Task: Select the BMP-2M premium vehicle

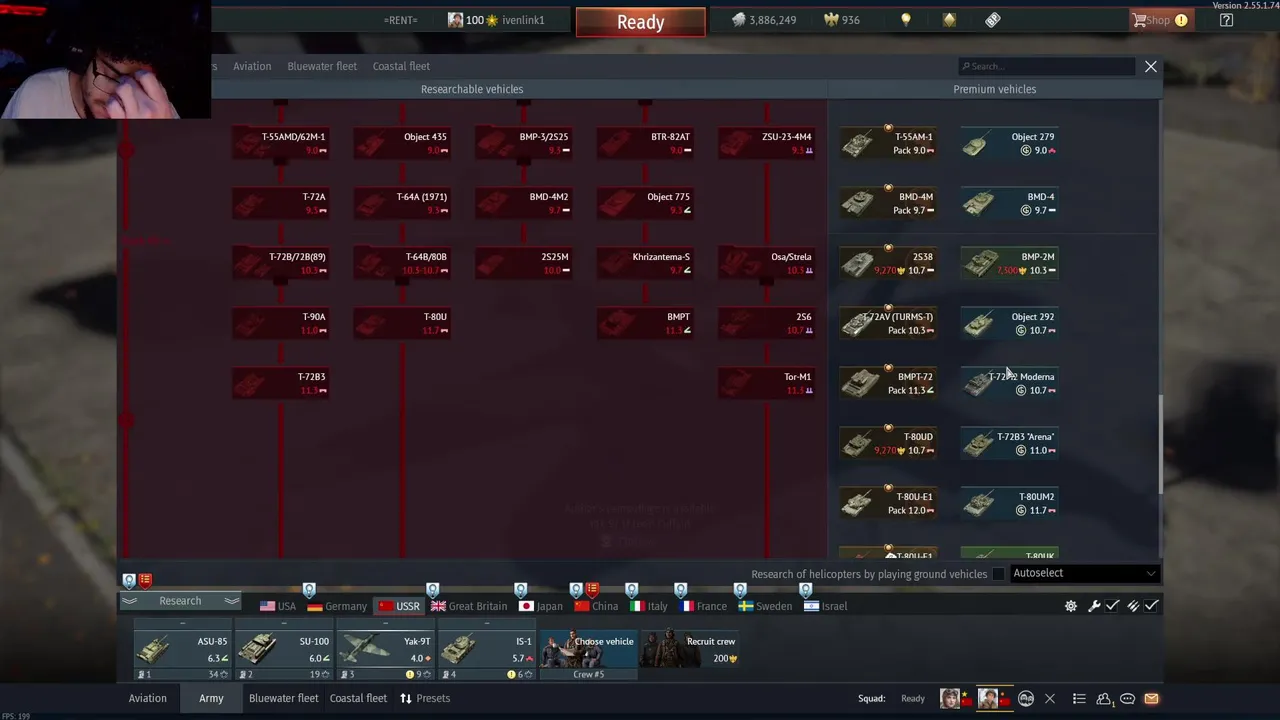Action: [1008, 263]
